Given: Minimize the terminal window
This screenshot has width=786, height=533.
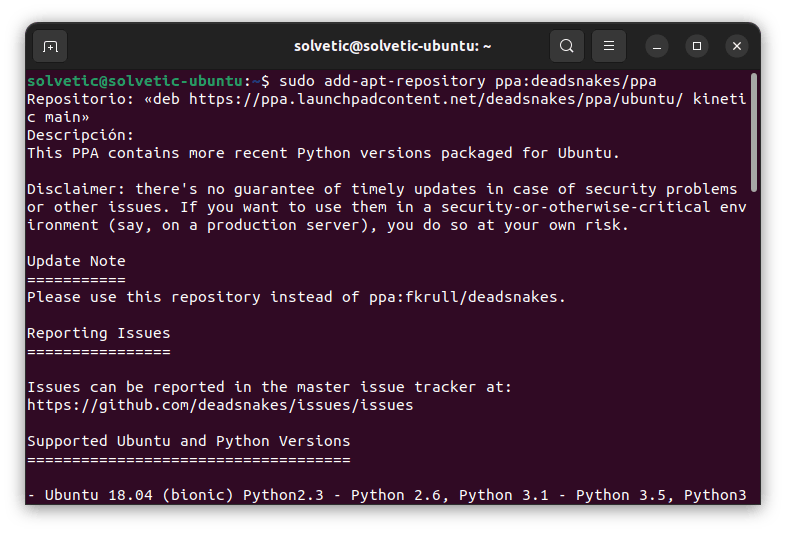Looking at the screenshot, I should pos(657,46).
